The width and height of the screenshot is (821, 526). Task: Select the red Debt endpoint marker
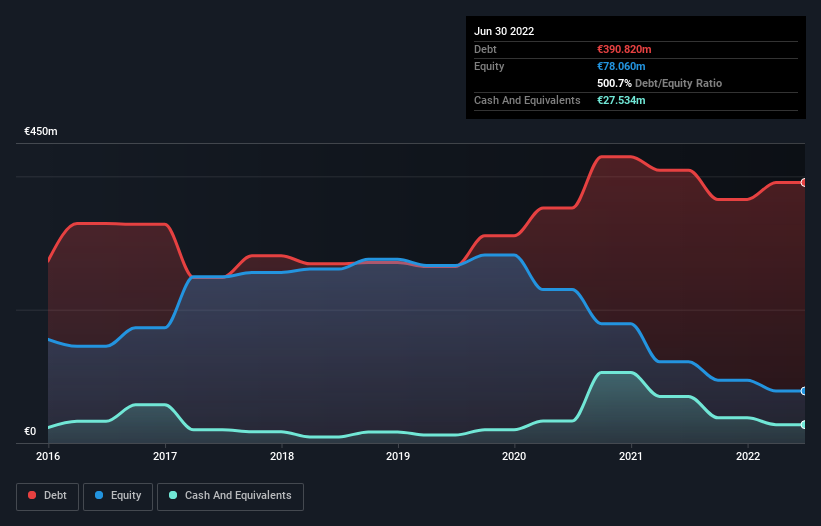[x=804, y=183]
